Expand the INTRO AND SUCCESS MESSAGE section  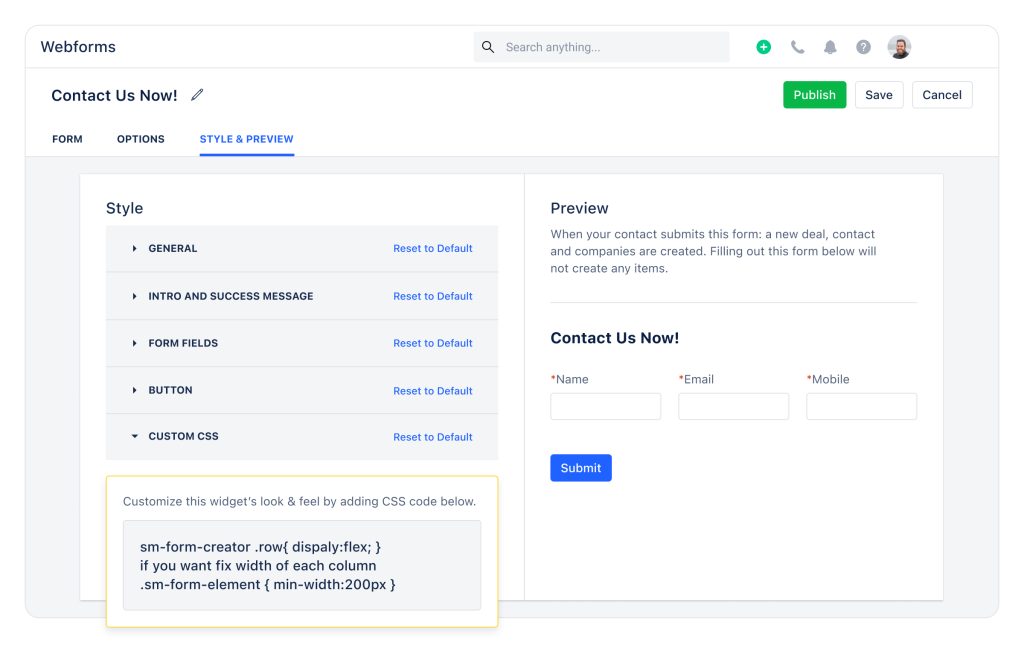pos(230,296)
